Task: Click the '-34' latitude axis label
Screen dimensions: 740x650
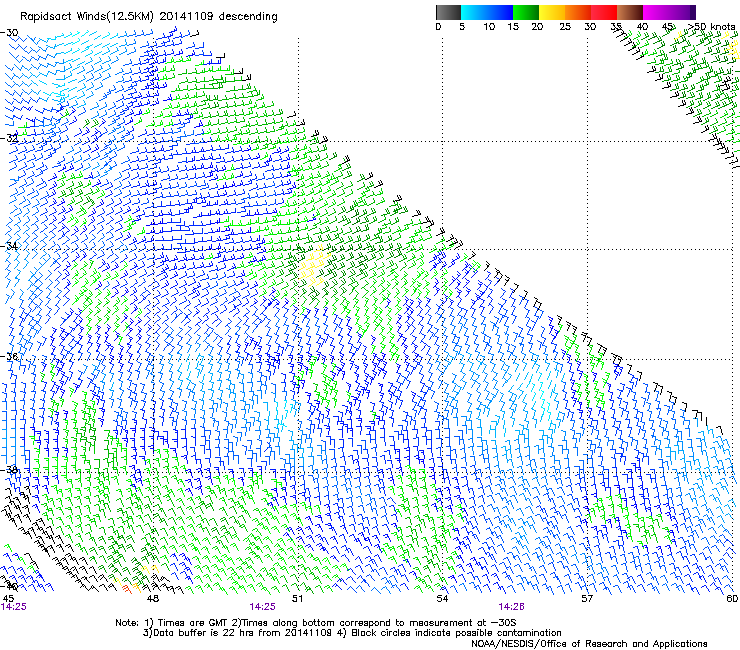Action: coord(9,246)
